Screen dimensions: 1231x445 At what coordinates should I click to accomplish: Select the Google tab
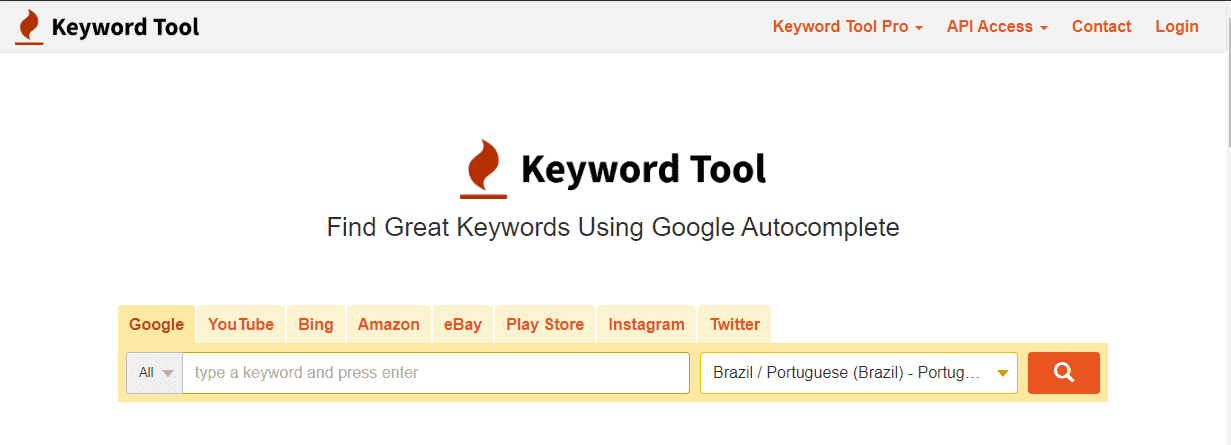tap(156, 324)
